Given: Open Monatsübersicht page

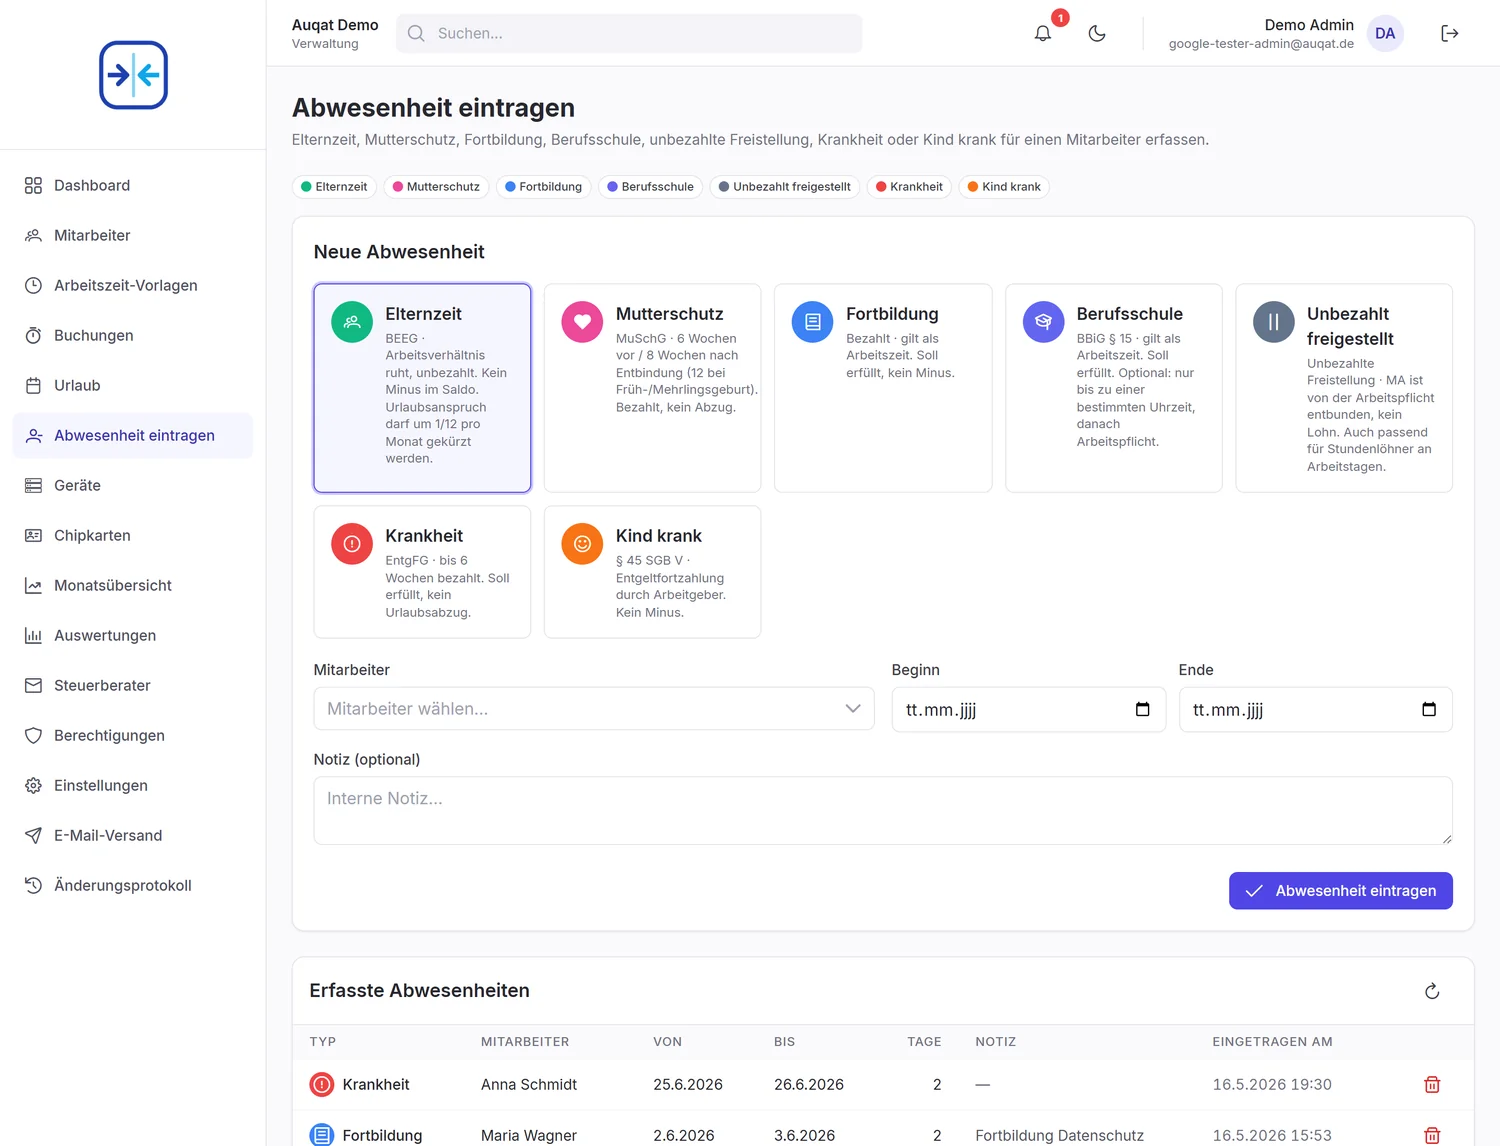Looking at the screenshot, I should coord(133,585).
